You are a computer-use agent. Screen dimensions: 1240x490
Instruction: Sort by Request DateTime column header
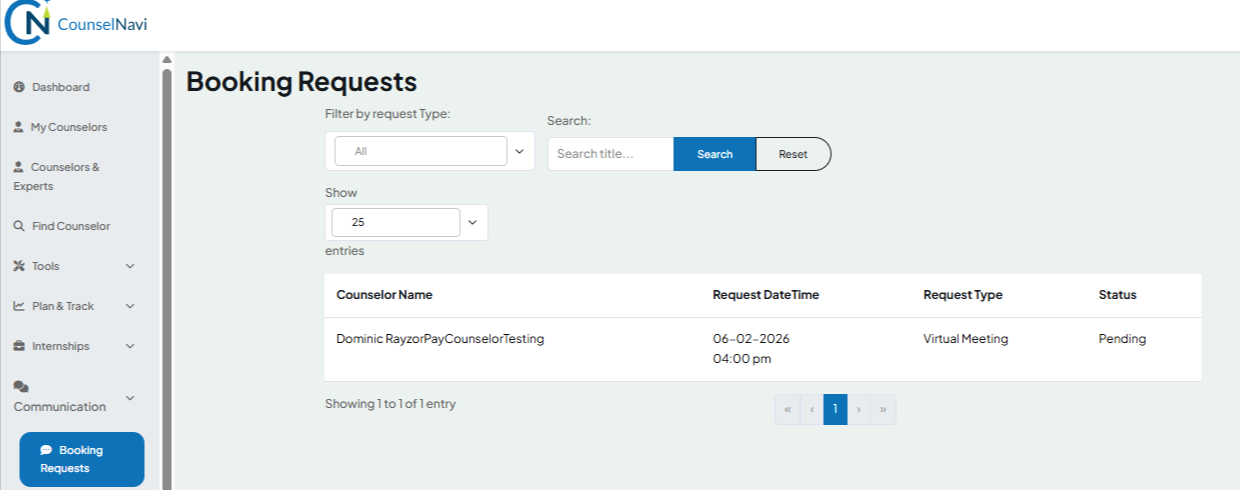pyautogui.click(x=766, y=295)
